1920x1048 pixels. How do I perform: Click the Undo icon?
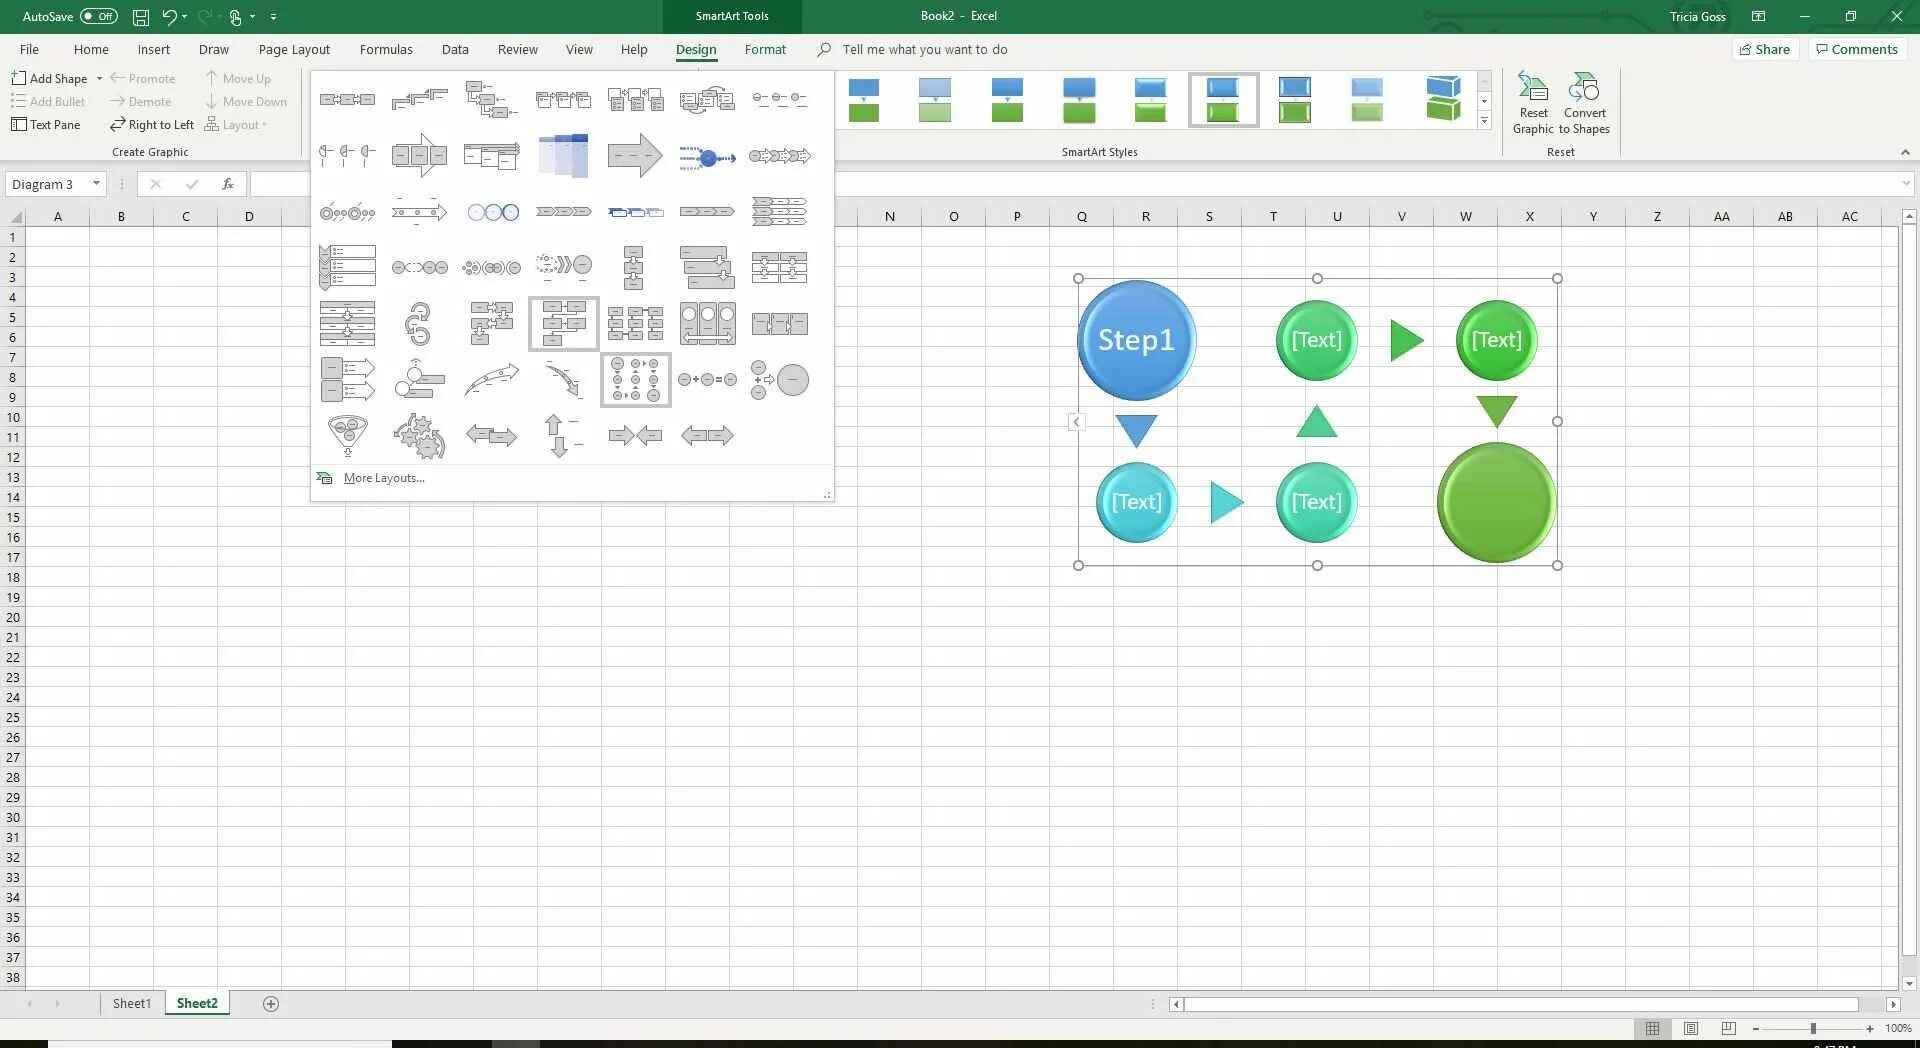(169, 16)
